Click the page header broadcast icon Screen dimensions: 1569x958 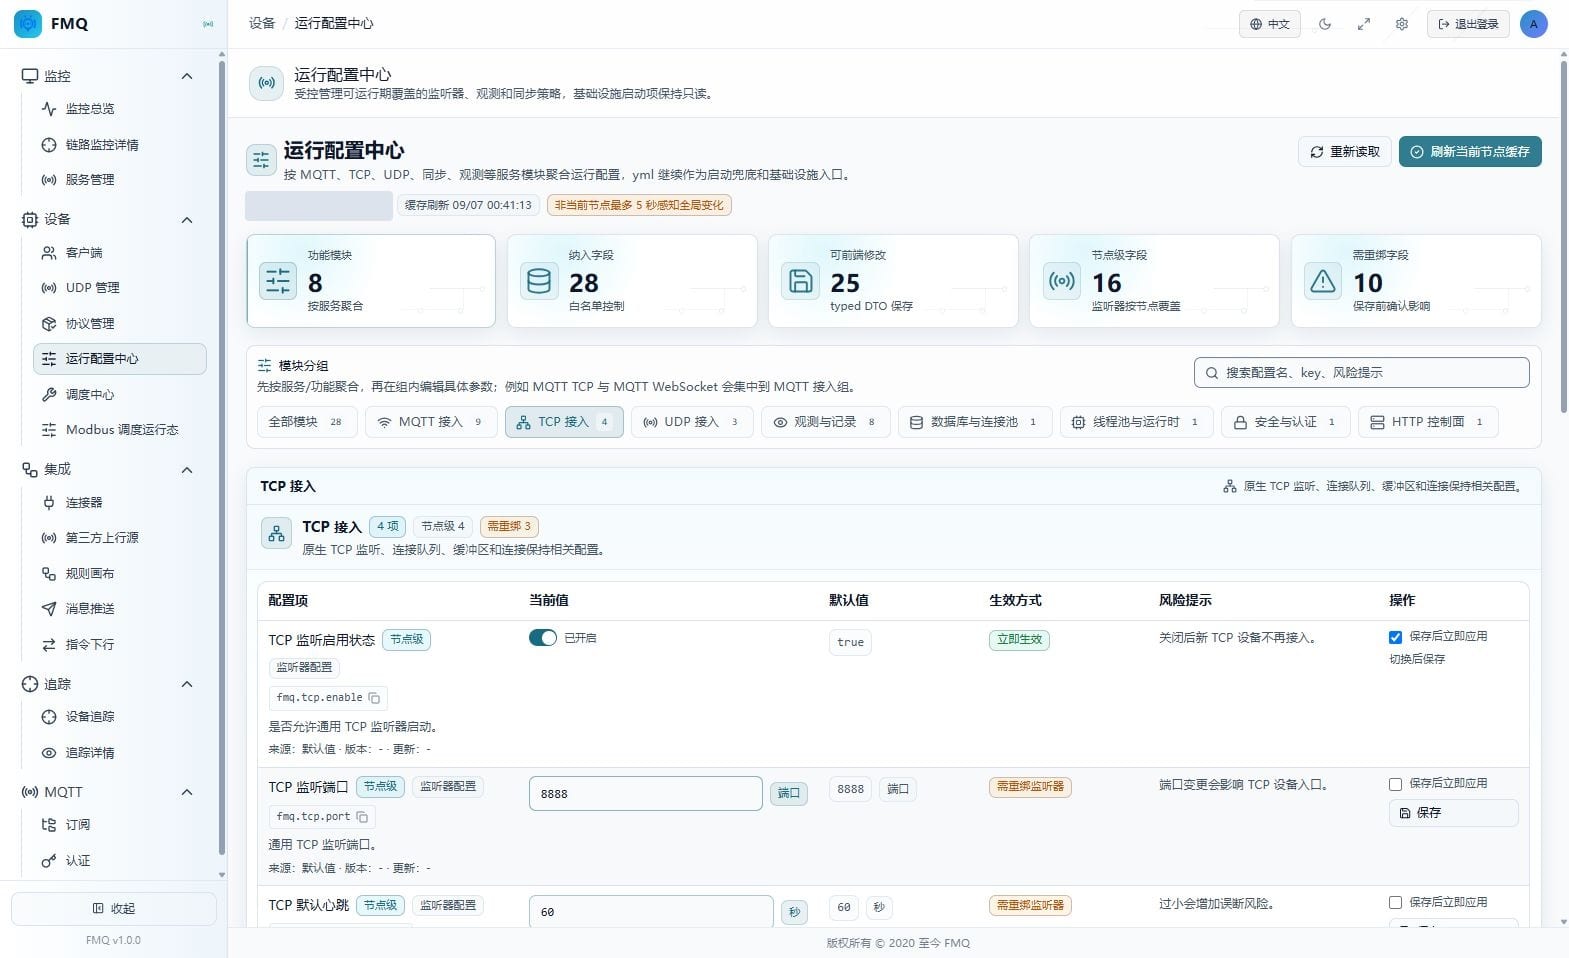point(266,83)
